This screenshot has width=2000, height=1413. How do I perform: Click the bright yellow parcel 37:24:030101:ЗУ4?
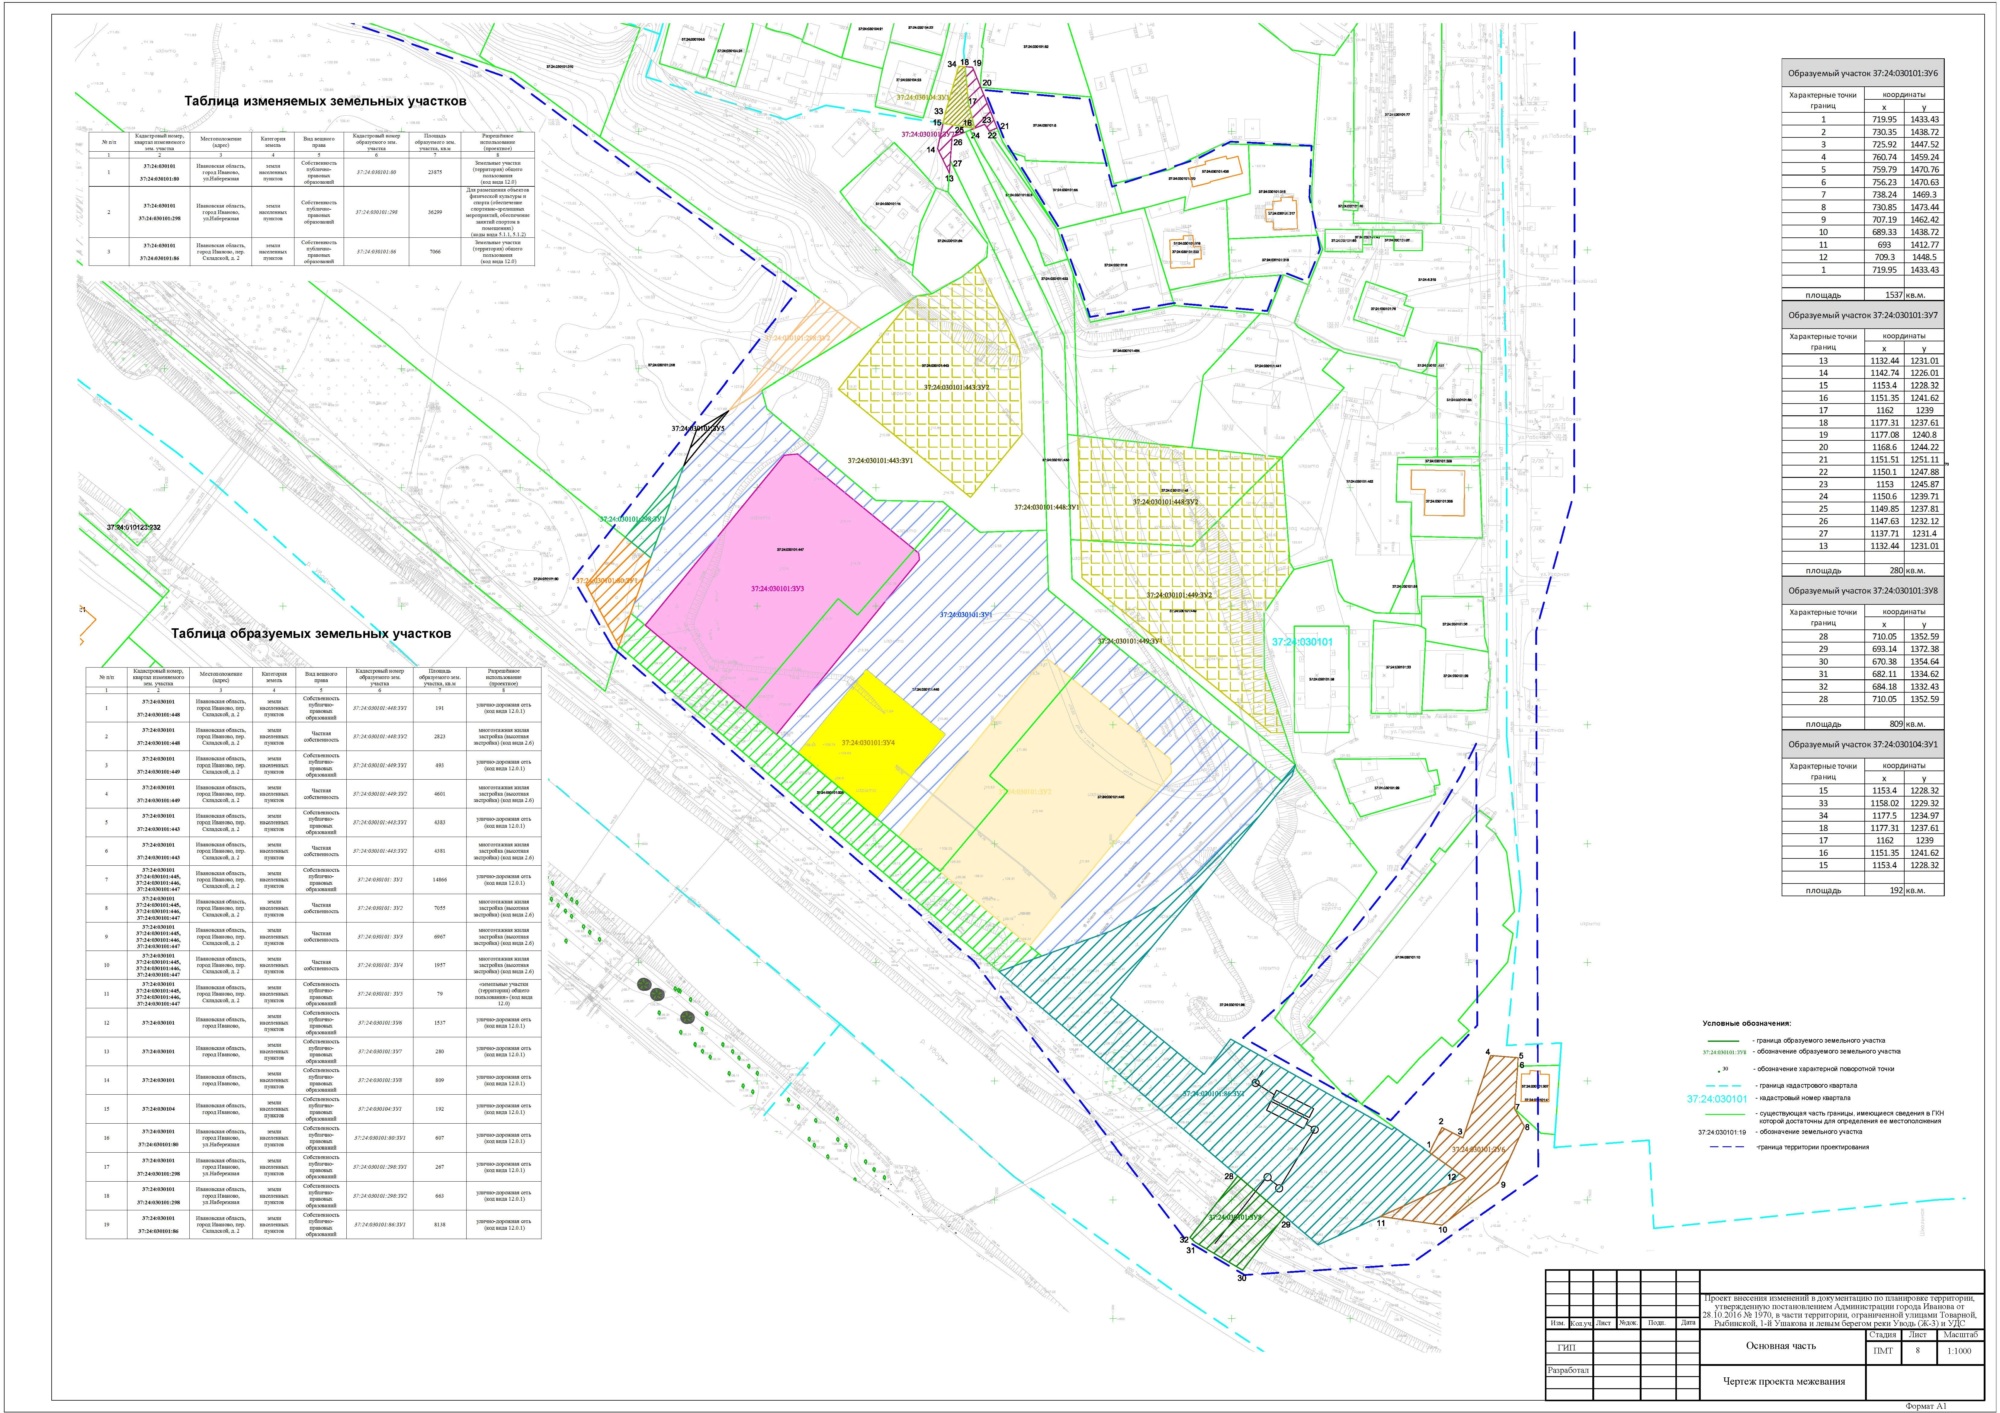click(873, 745)
